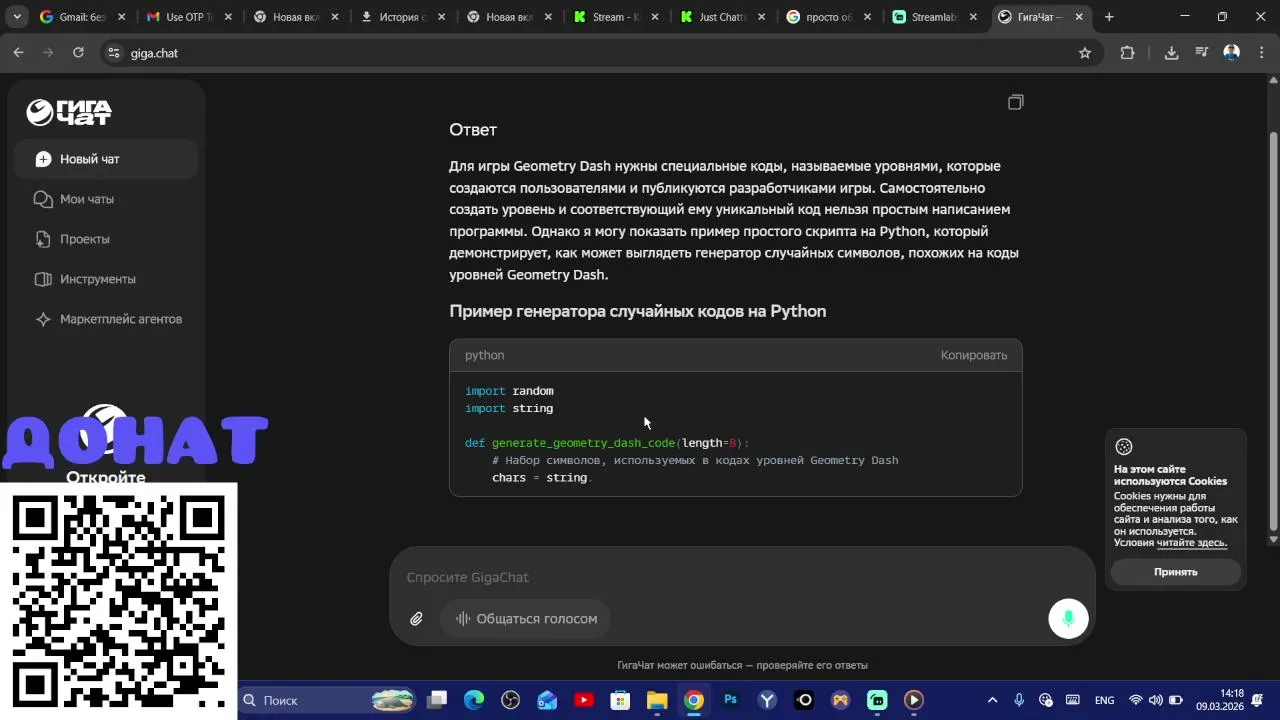
Task: Click the Windows taskbar Поиск search box
Action: point(327,700)
